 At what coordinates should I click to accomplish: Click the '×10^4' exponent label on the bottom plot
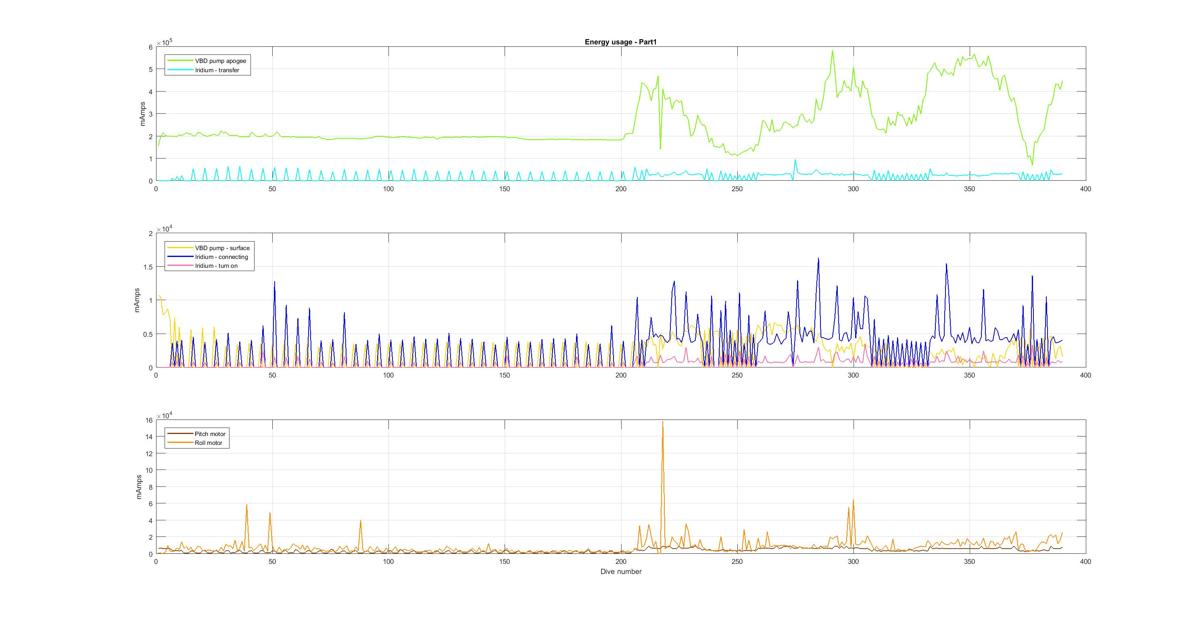[x=166, y=414]
